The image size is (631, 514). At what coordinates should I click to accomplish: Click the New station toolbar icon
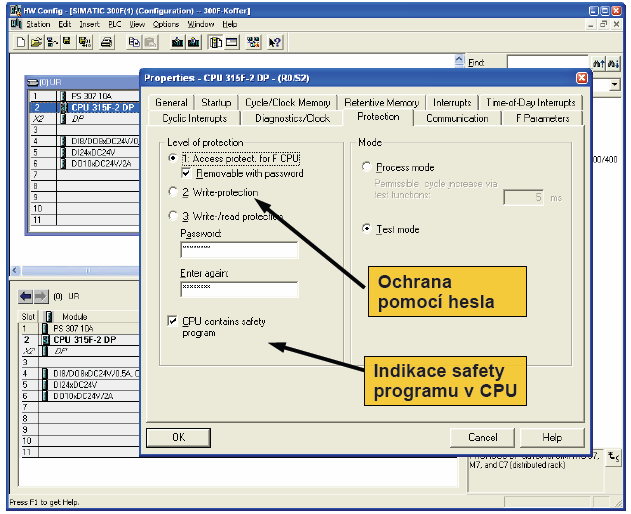click(21, 42)
